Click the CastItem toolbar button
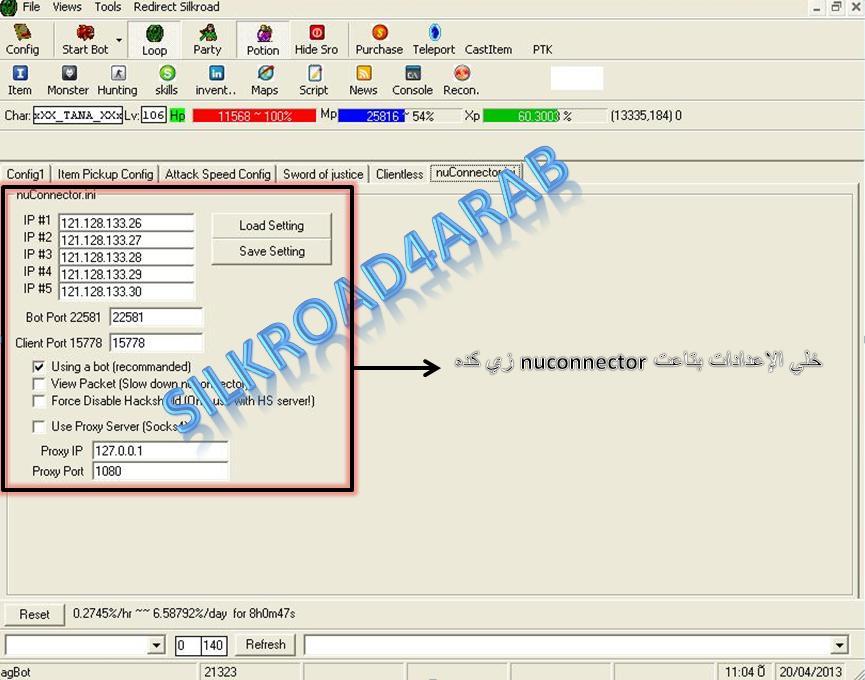Image resolution: width=865 pixels, height=680 pixels. 488,50
